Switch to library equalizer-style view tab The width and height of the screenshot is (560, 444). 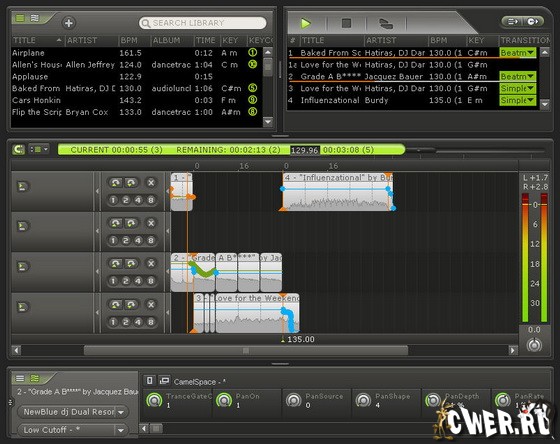tap(35, 18)
